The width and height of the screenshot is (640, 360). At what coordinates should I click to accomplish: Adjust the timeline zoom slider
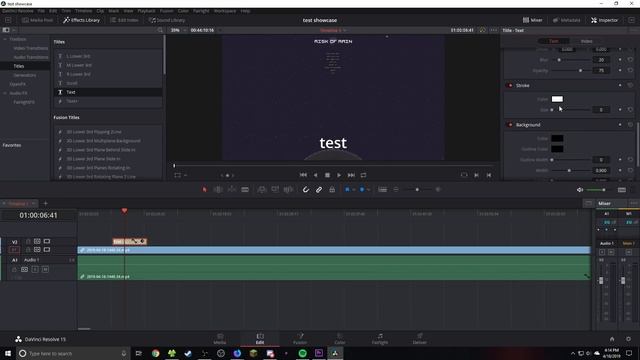coord(417,190)
